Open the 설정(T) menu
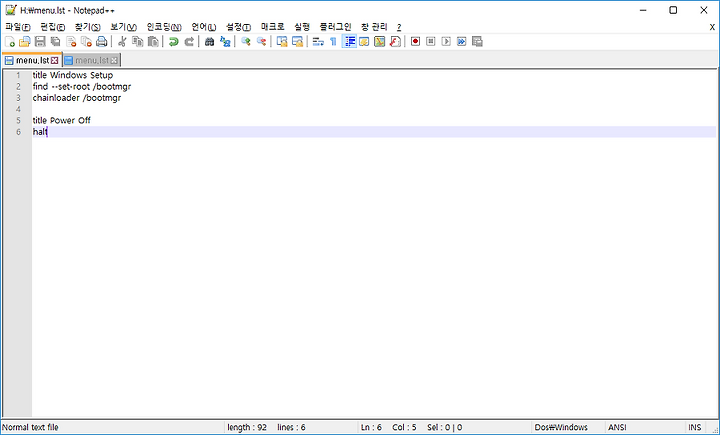The width and height of the screenshot is (720, 435). point(238,27)
